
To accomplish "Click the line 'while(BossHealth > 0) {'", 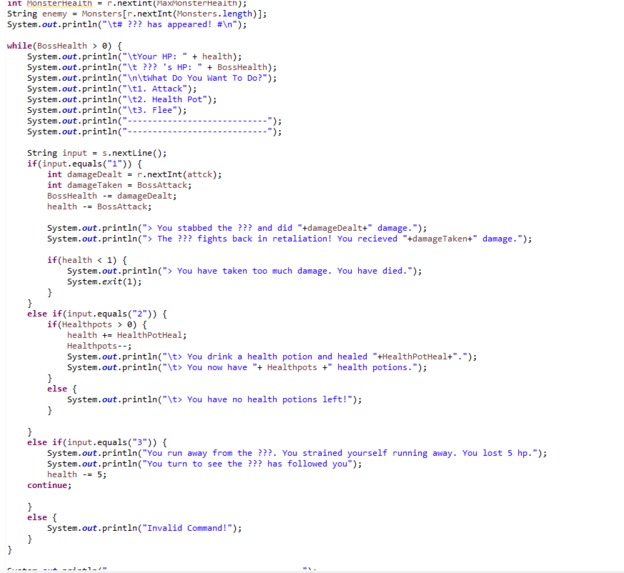I will [x=64, y=46].
